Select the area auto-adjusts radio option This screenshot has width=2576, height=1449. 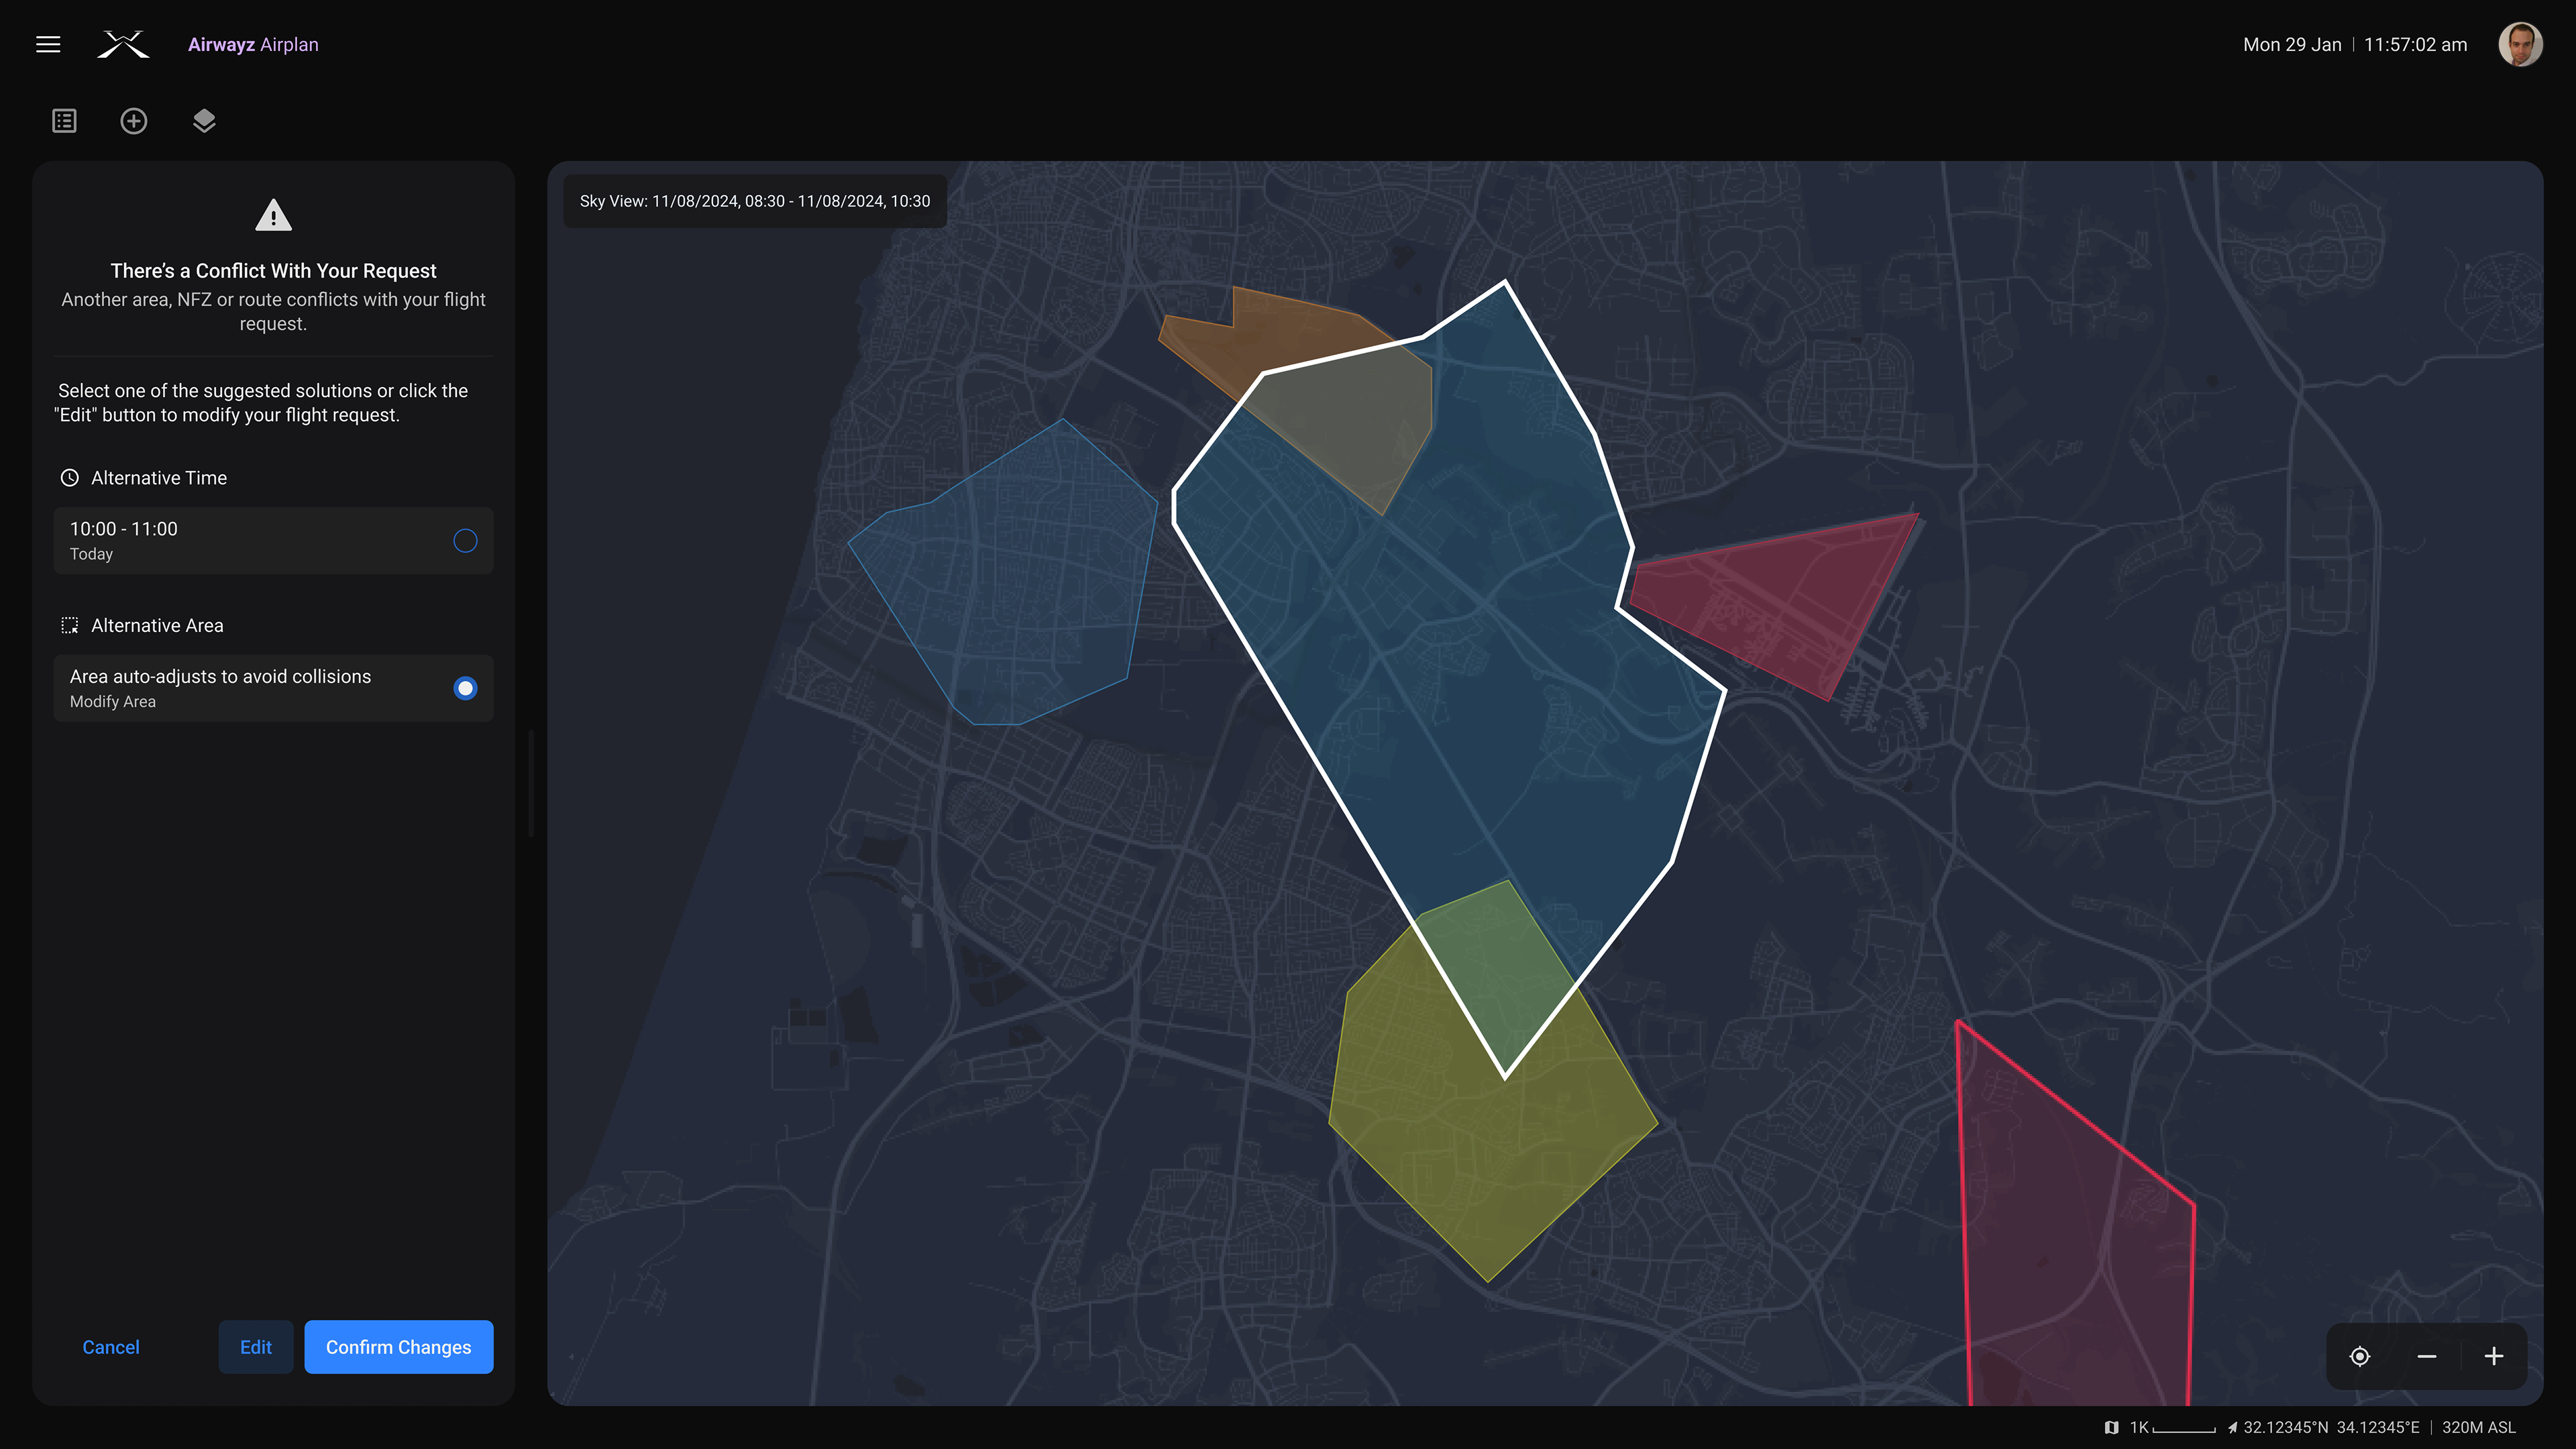[x=465, y=688]
